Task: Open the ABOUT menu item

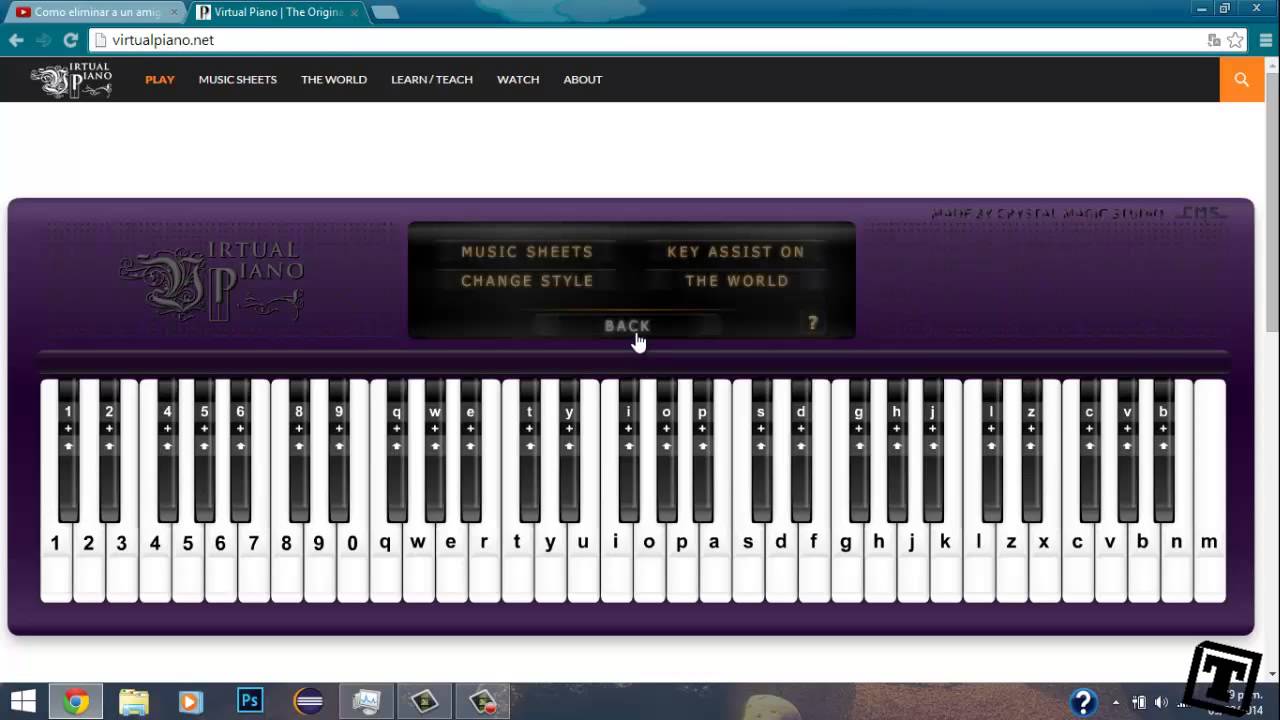Action: pyautogui.click(x=582, y=79)
